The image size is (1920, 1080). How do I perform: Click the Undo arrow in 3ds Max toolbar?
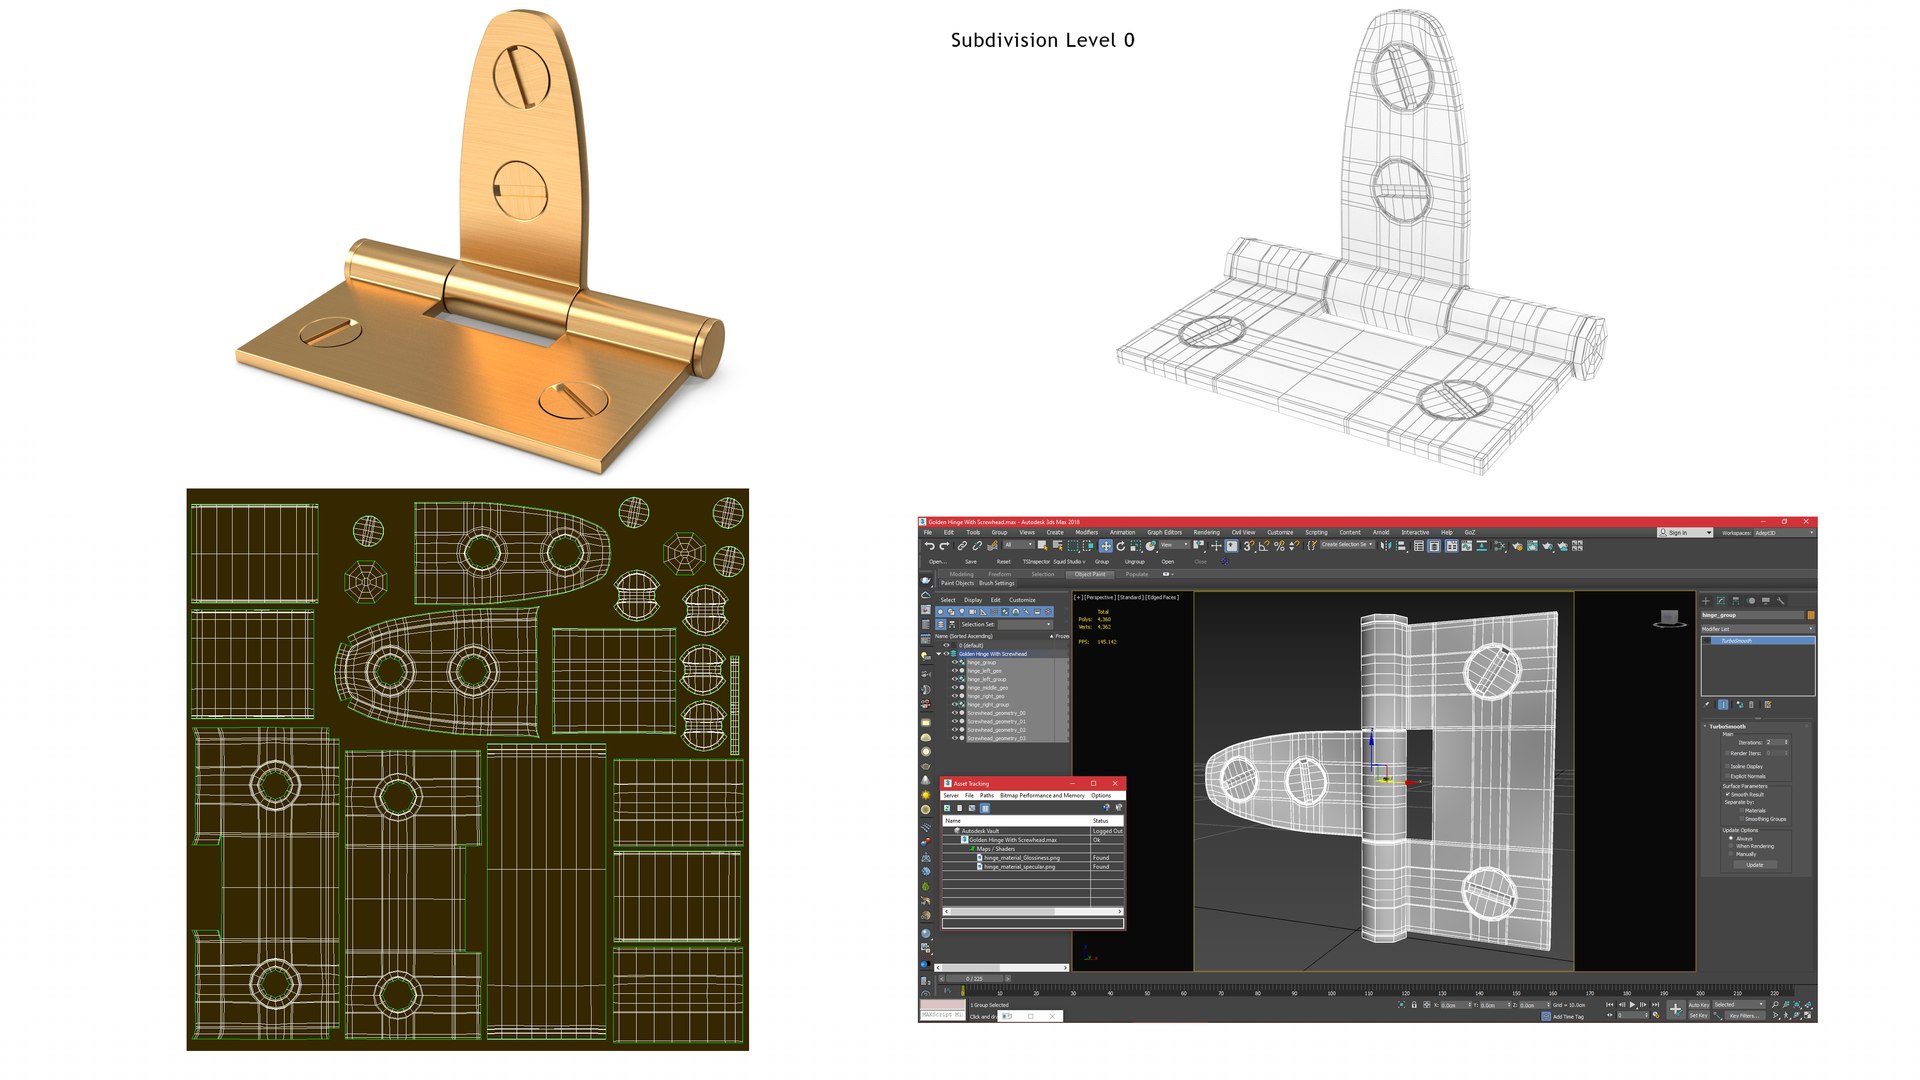(x=930, y=546)
